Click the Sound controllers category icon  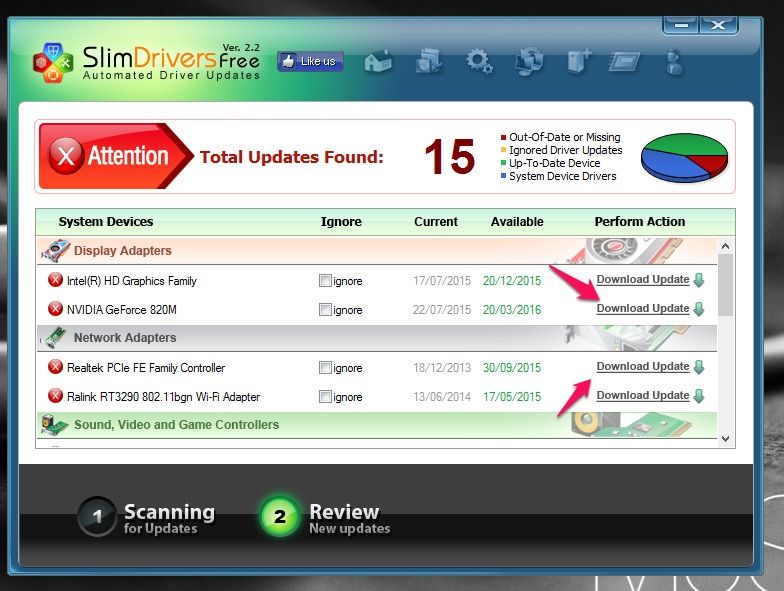point(54,425)
